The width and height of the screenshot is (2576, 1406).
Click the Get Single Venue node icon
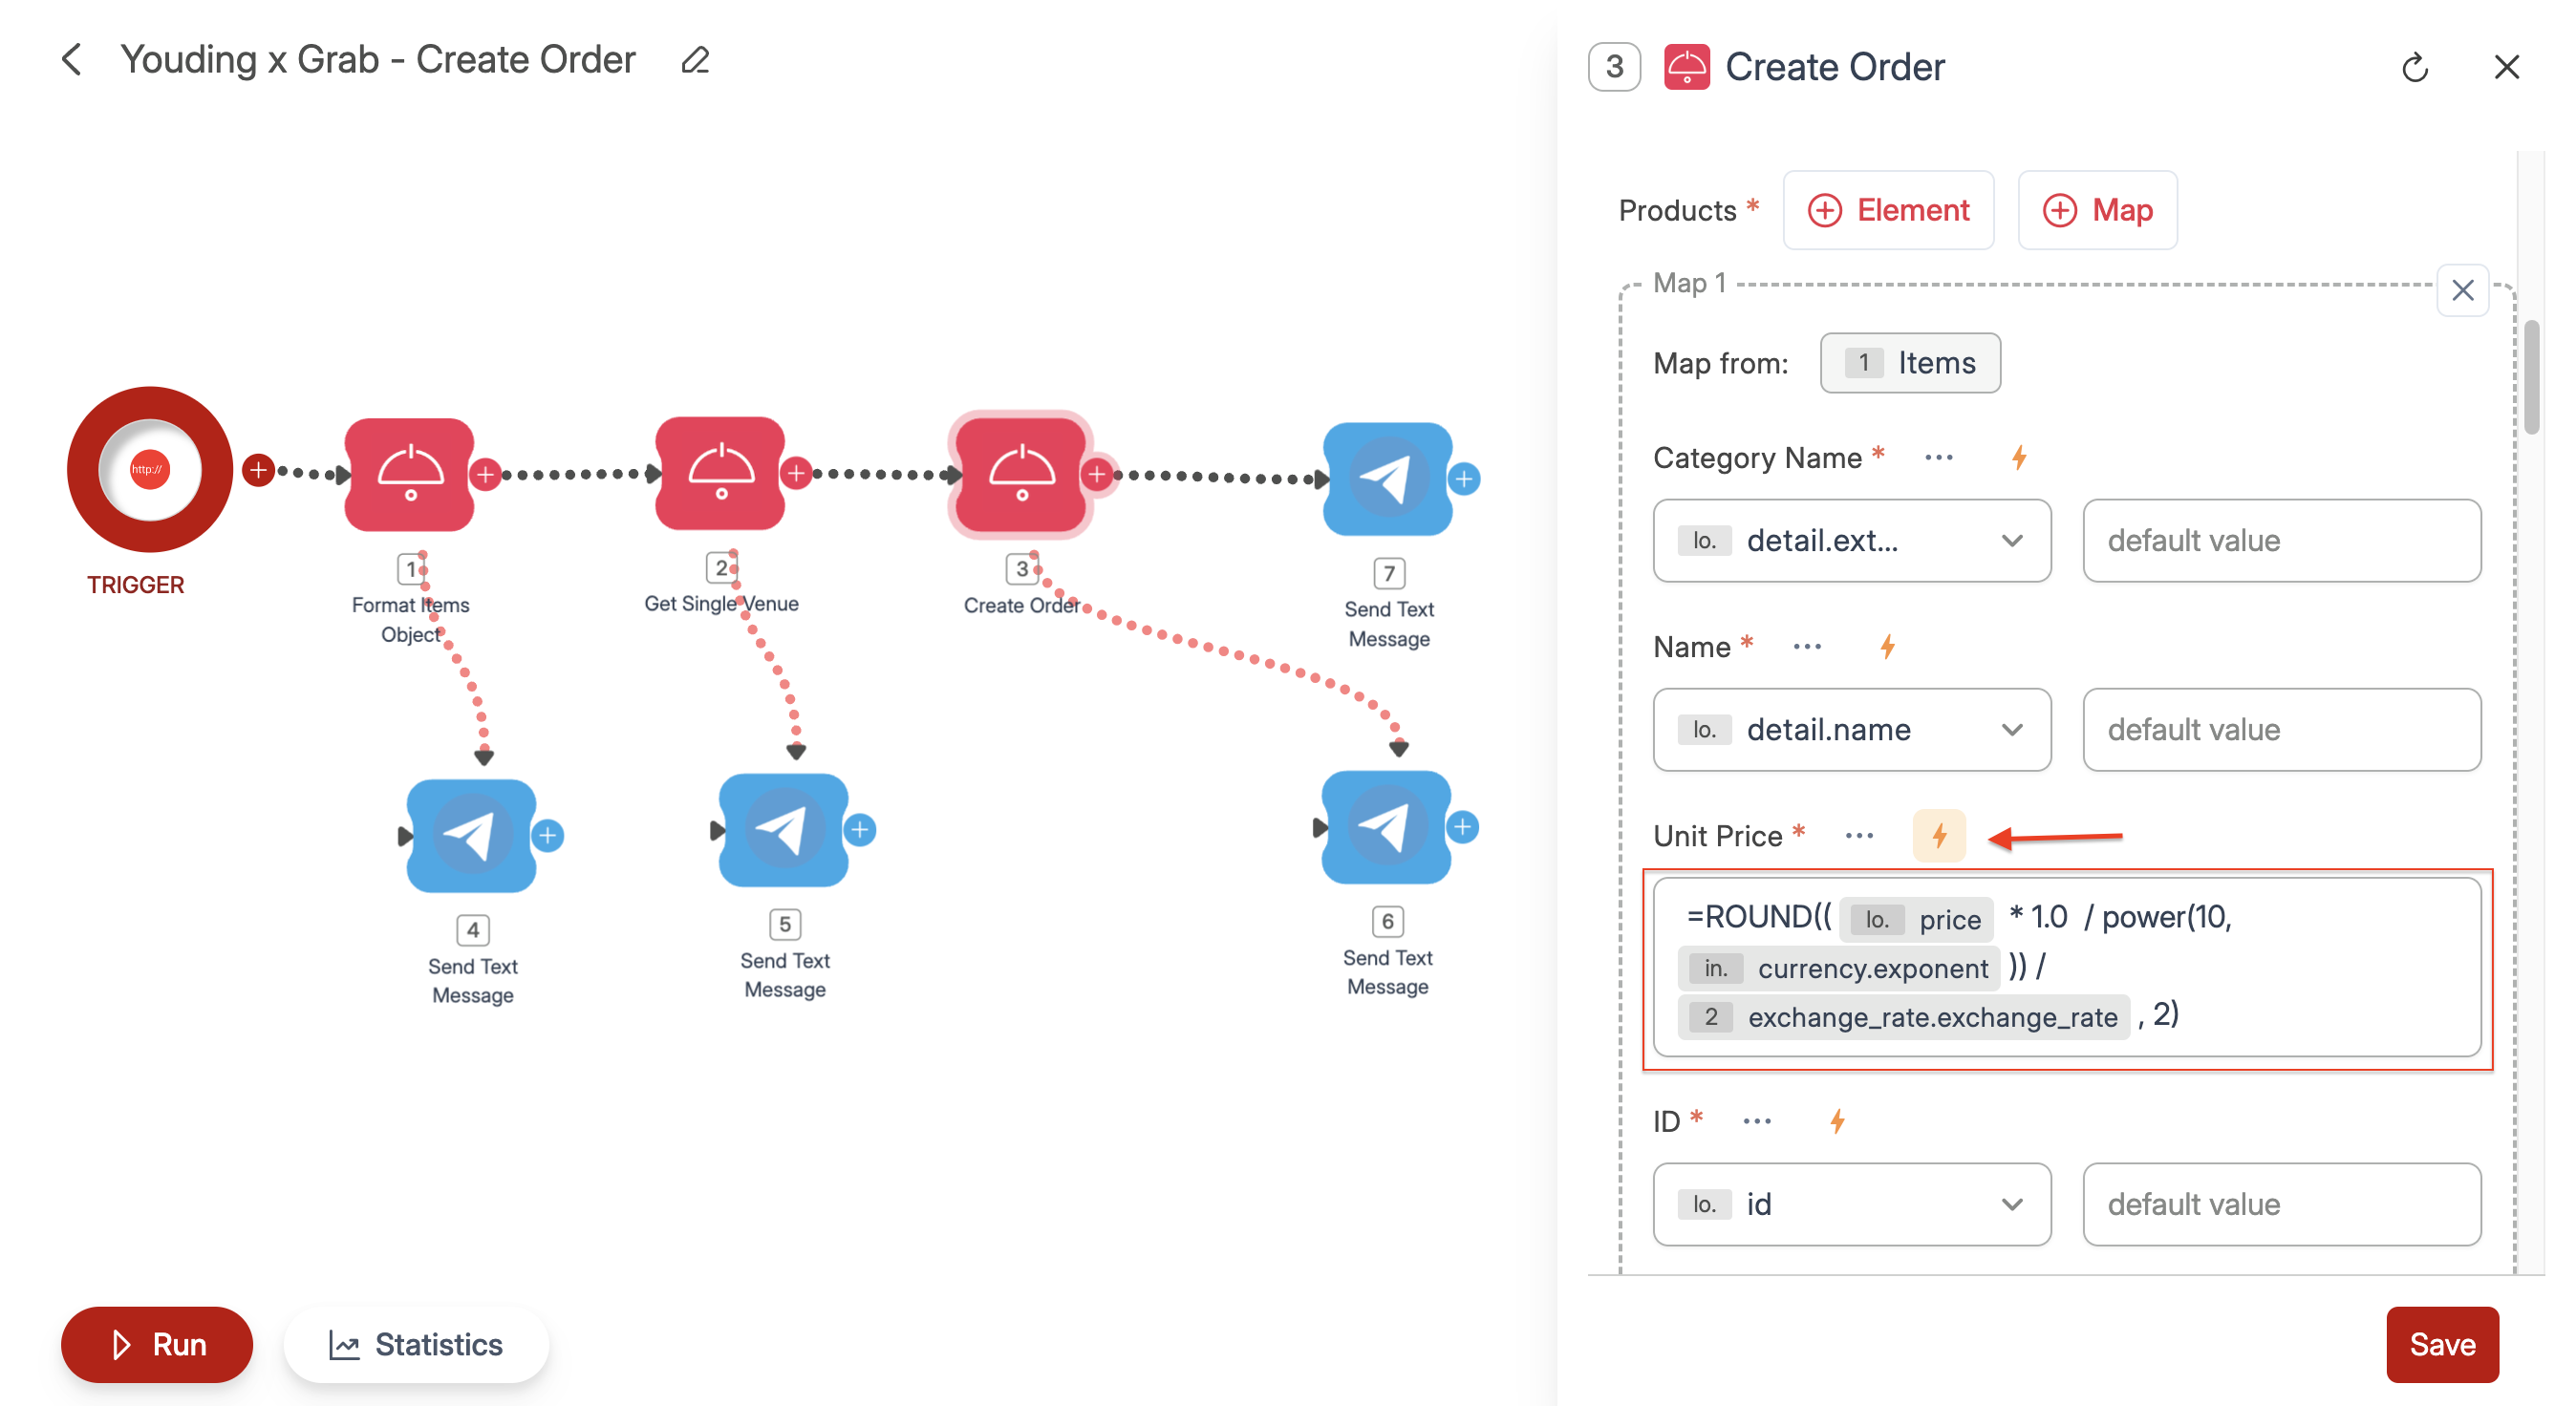(720, 473)
